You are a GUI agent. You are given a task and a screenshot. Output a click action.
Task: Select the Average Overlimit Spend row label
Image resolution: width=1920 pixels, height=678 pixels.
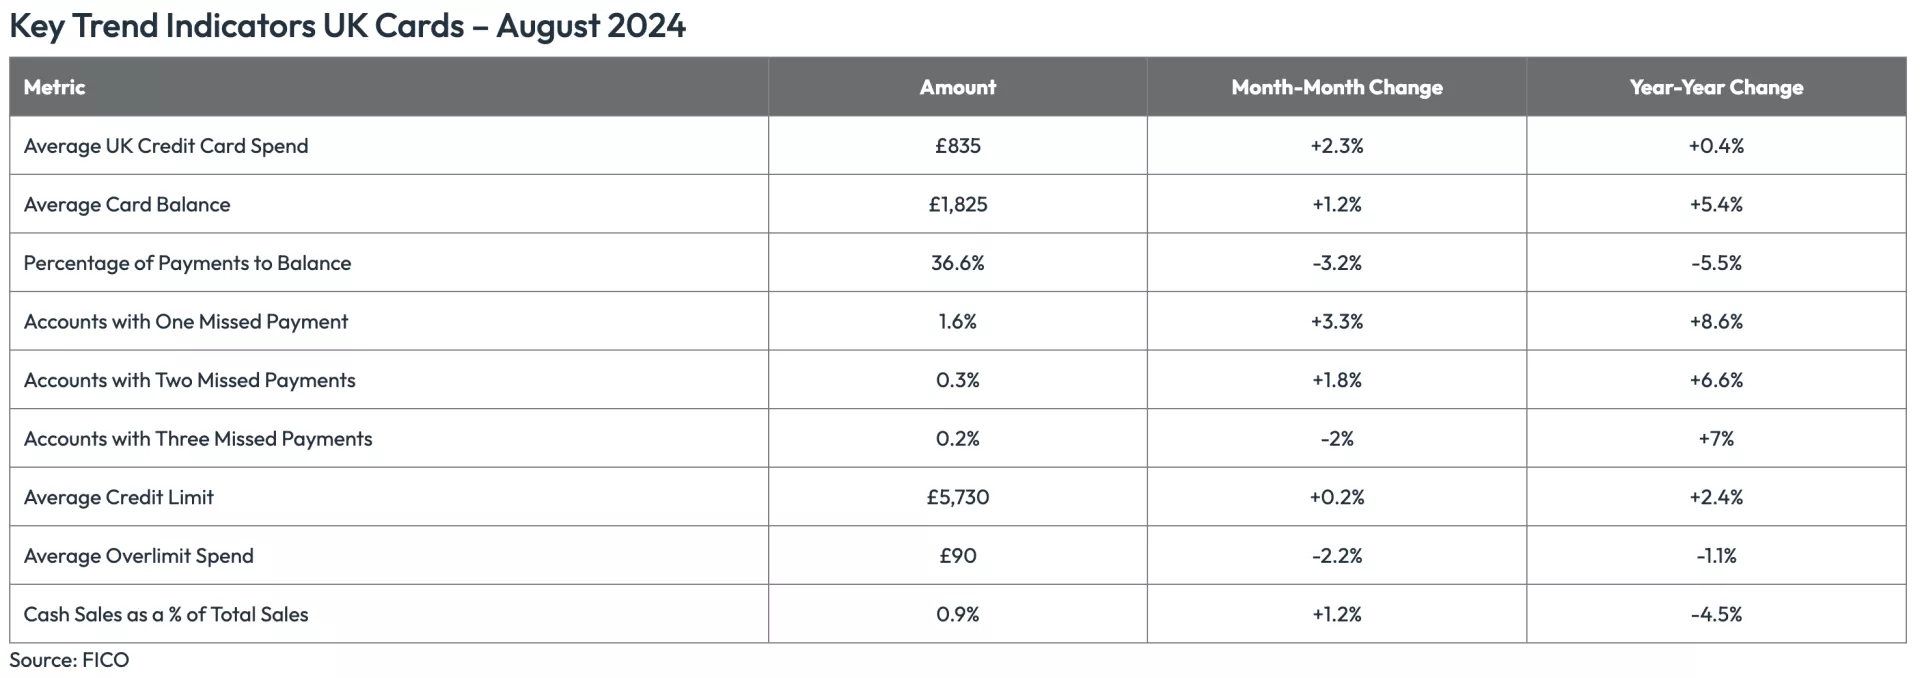click(139, 556)
